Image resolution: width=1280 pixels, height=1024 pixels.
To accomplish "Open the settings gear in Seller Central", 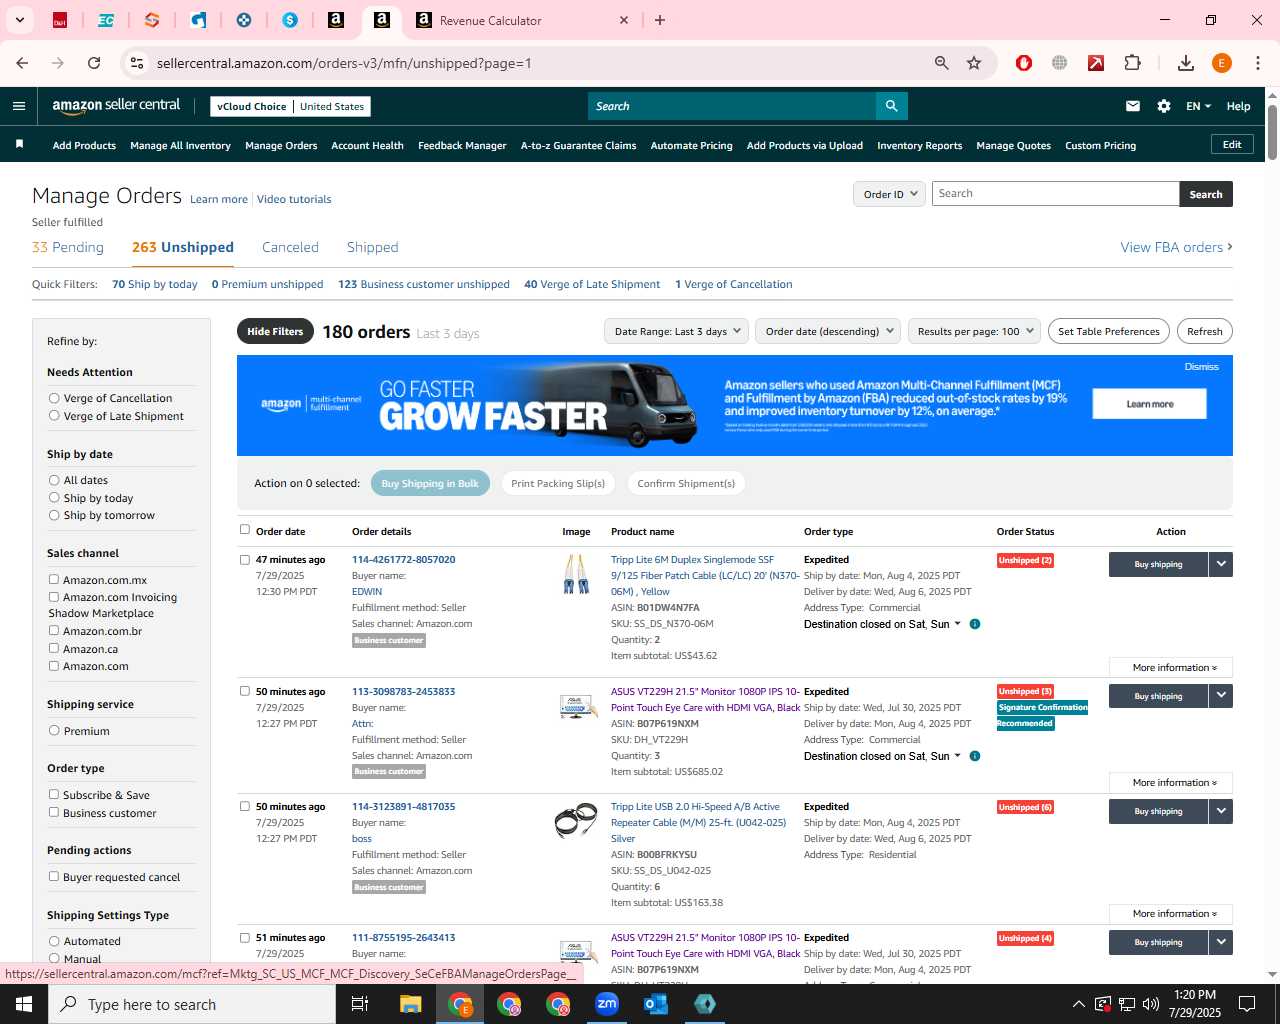I will tap(1164, 106).
